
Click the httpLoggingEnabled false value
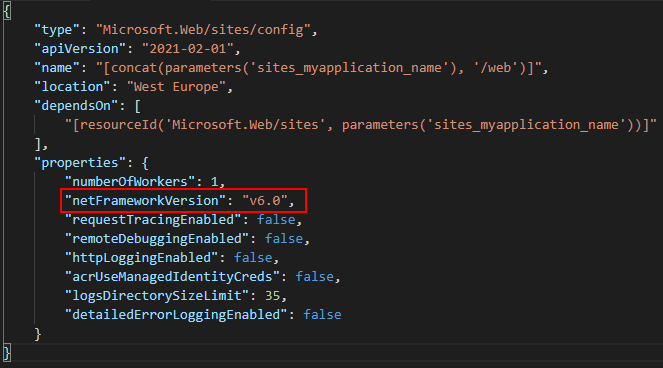coord(253,258)
